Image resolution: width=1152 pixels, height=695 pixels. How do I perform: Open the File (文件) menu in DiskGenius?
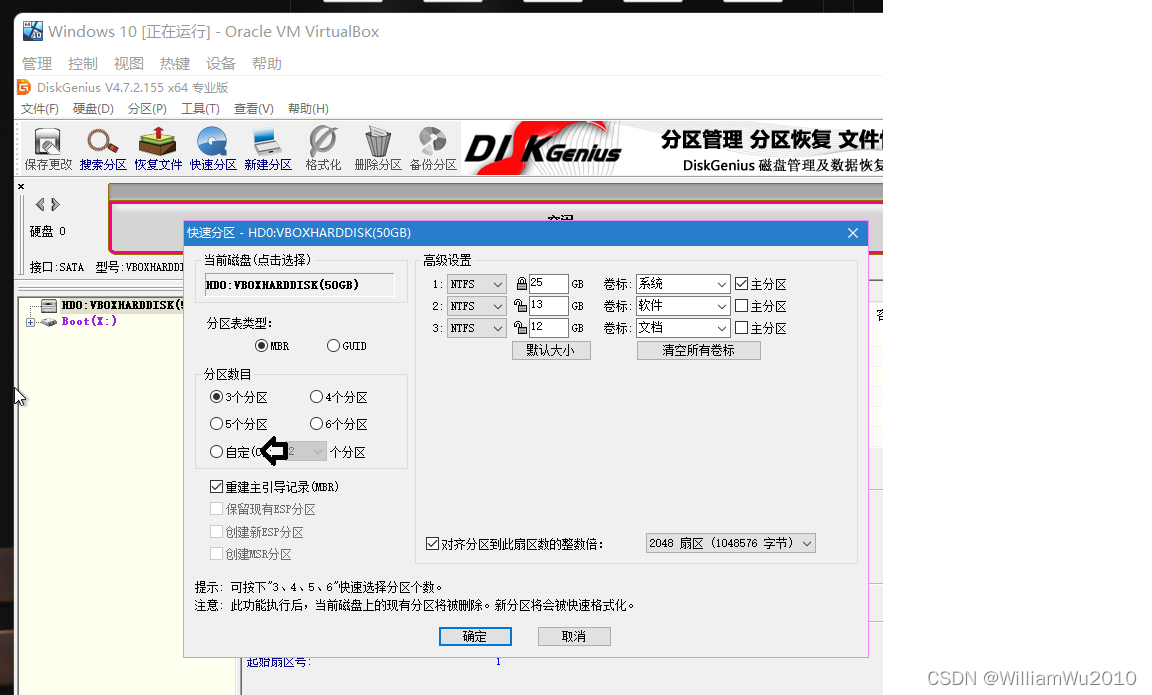point(40,109)
